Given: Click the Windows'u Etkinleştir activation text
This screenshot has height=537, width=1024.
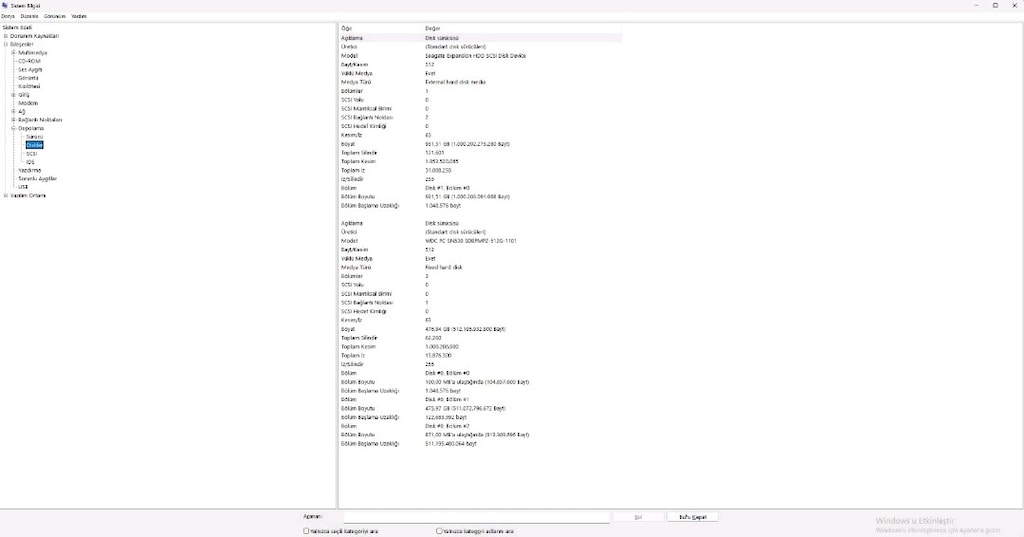Looking at the screenshot, I should point(915,521).
